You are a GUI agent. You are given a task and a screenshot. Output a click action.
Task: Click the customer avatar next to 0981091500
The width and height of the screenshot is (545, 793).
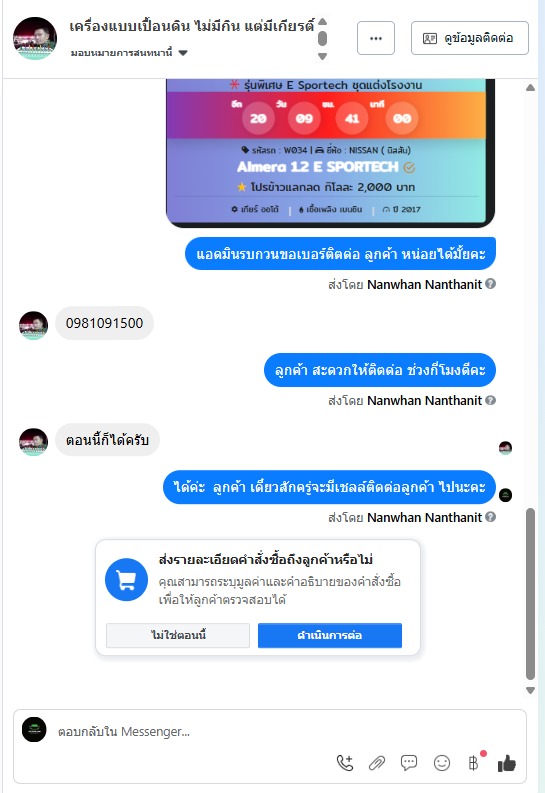33,325
